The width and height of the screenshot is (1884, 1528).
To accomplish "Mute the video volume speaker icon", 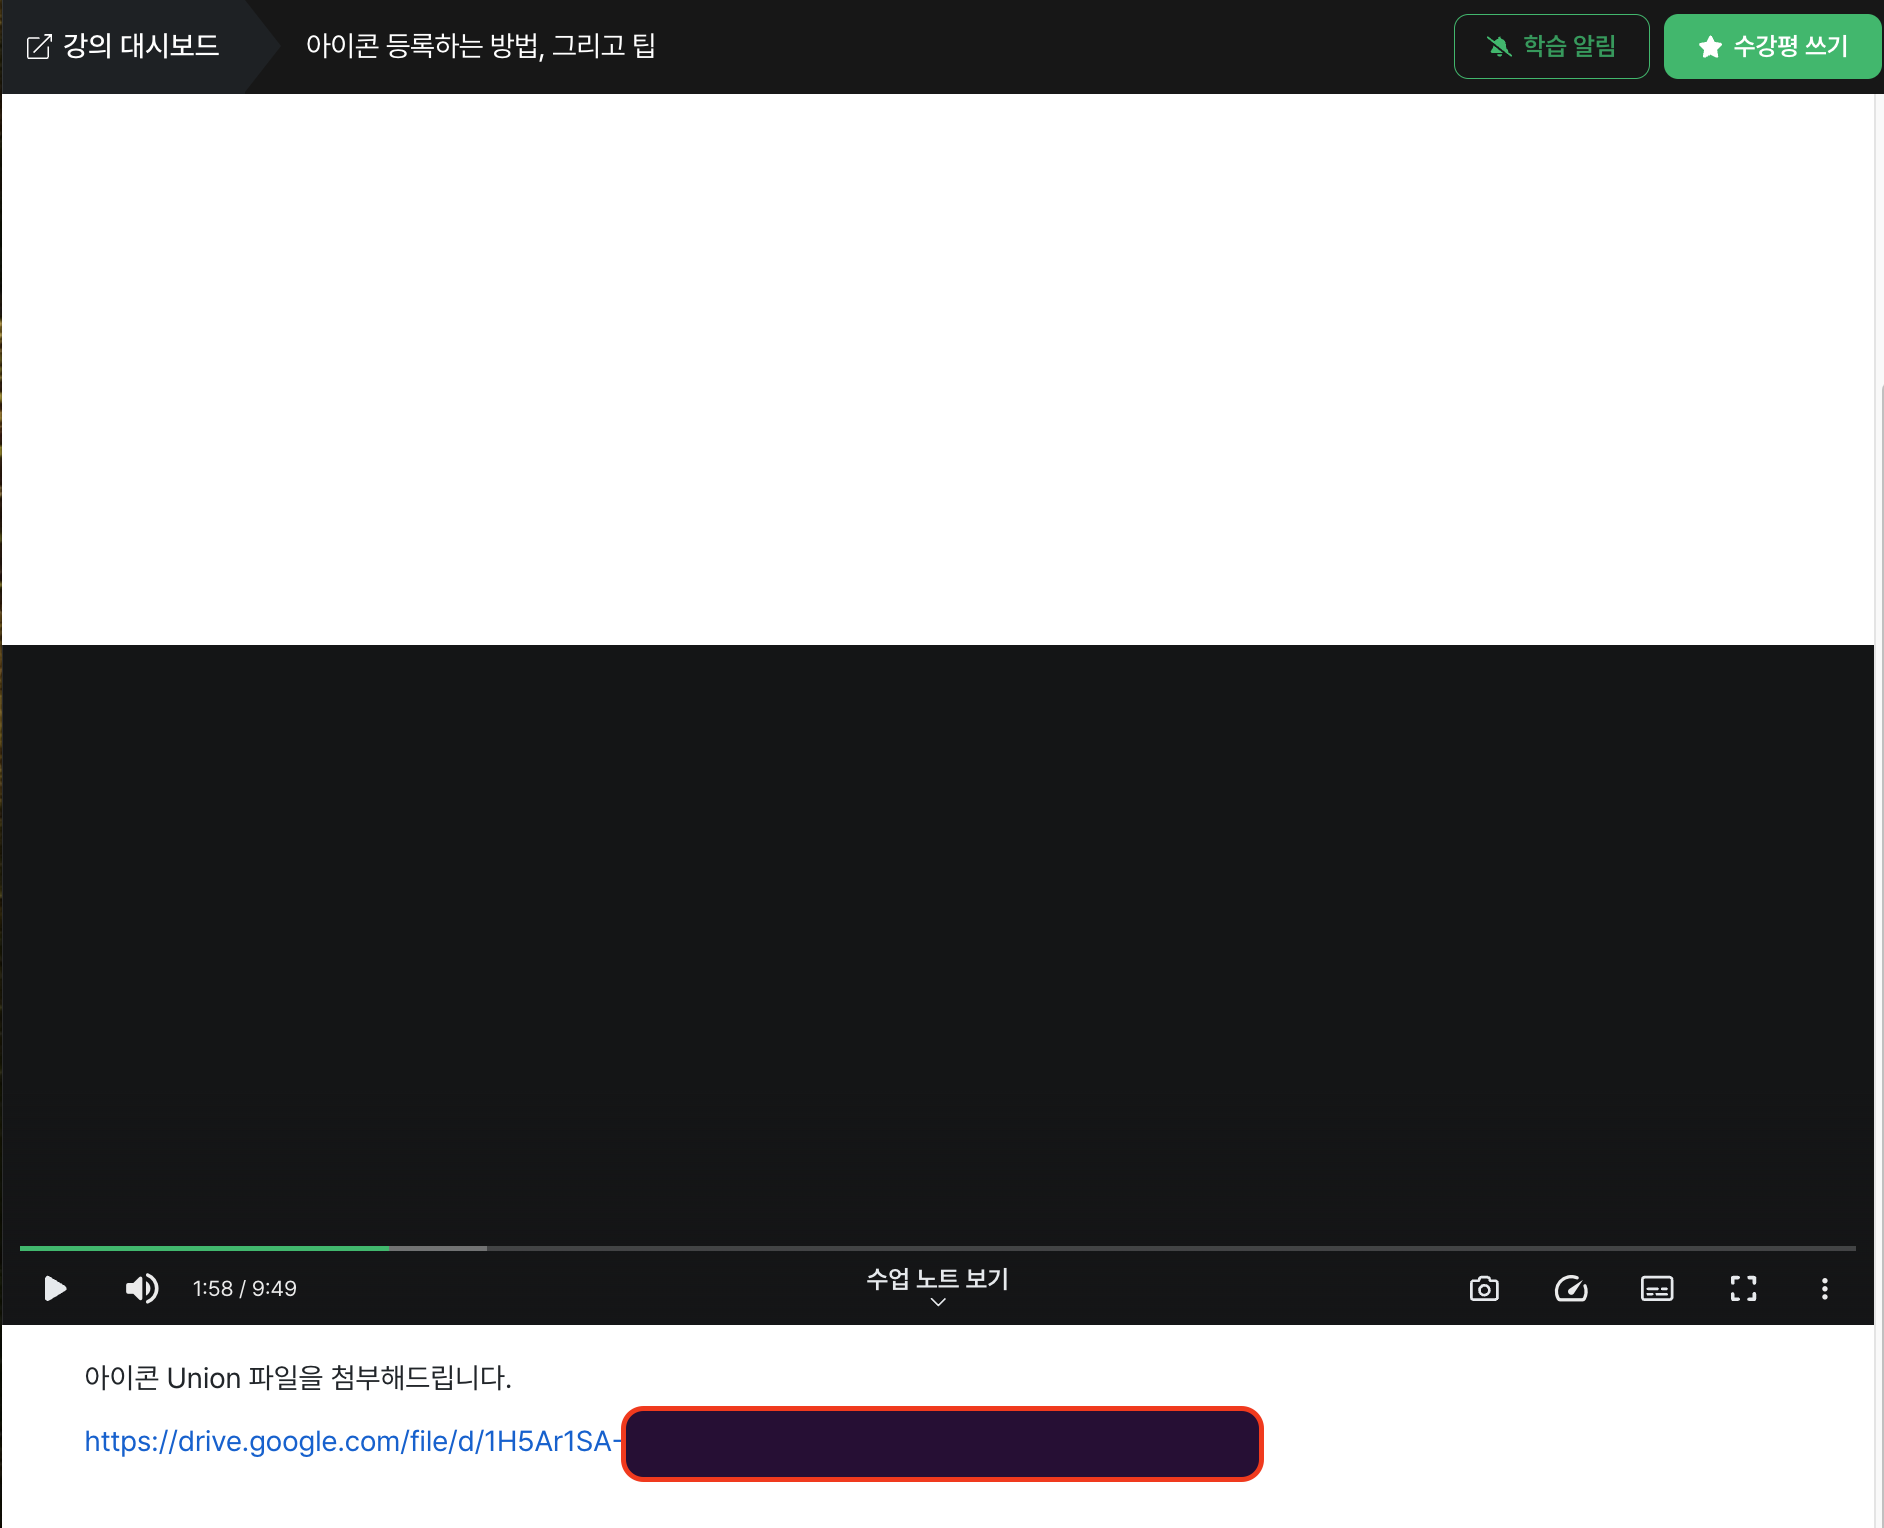I will (142, 1288).
